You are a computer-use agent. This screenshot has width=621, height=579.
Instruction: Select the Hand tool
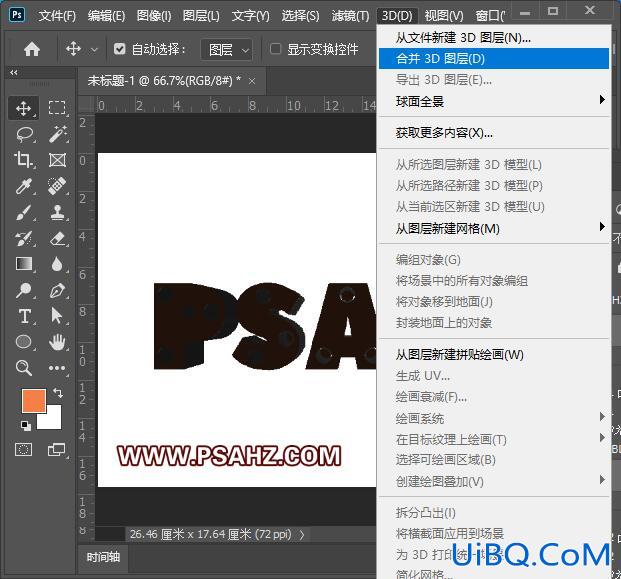57,342
